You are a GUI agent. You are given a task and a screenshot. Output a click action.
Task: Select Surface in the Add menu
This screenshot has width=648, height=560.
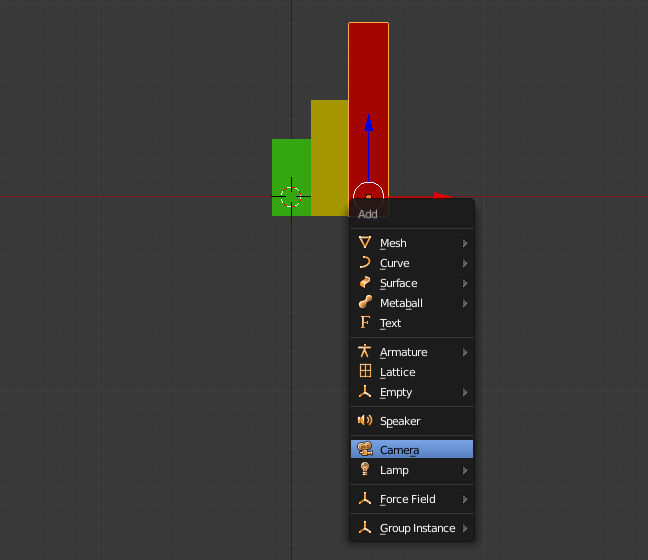pos(412,283)
